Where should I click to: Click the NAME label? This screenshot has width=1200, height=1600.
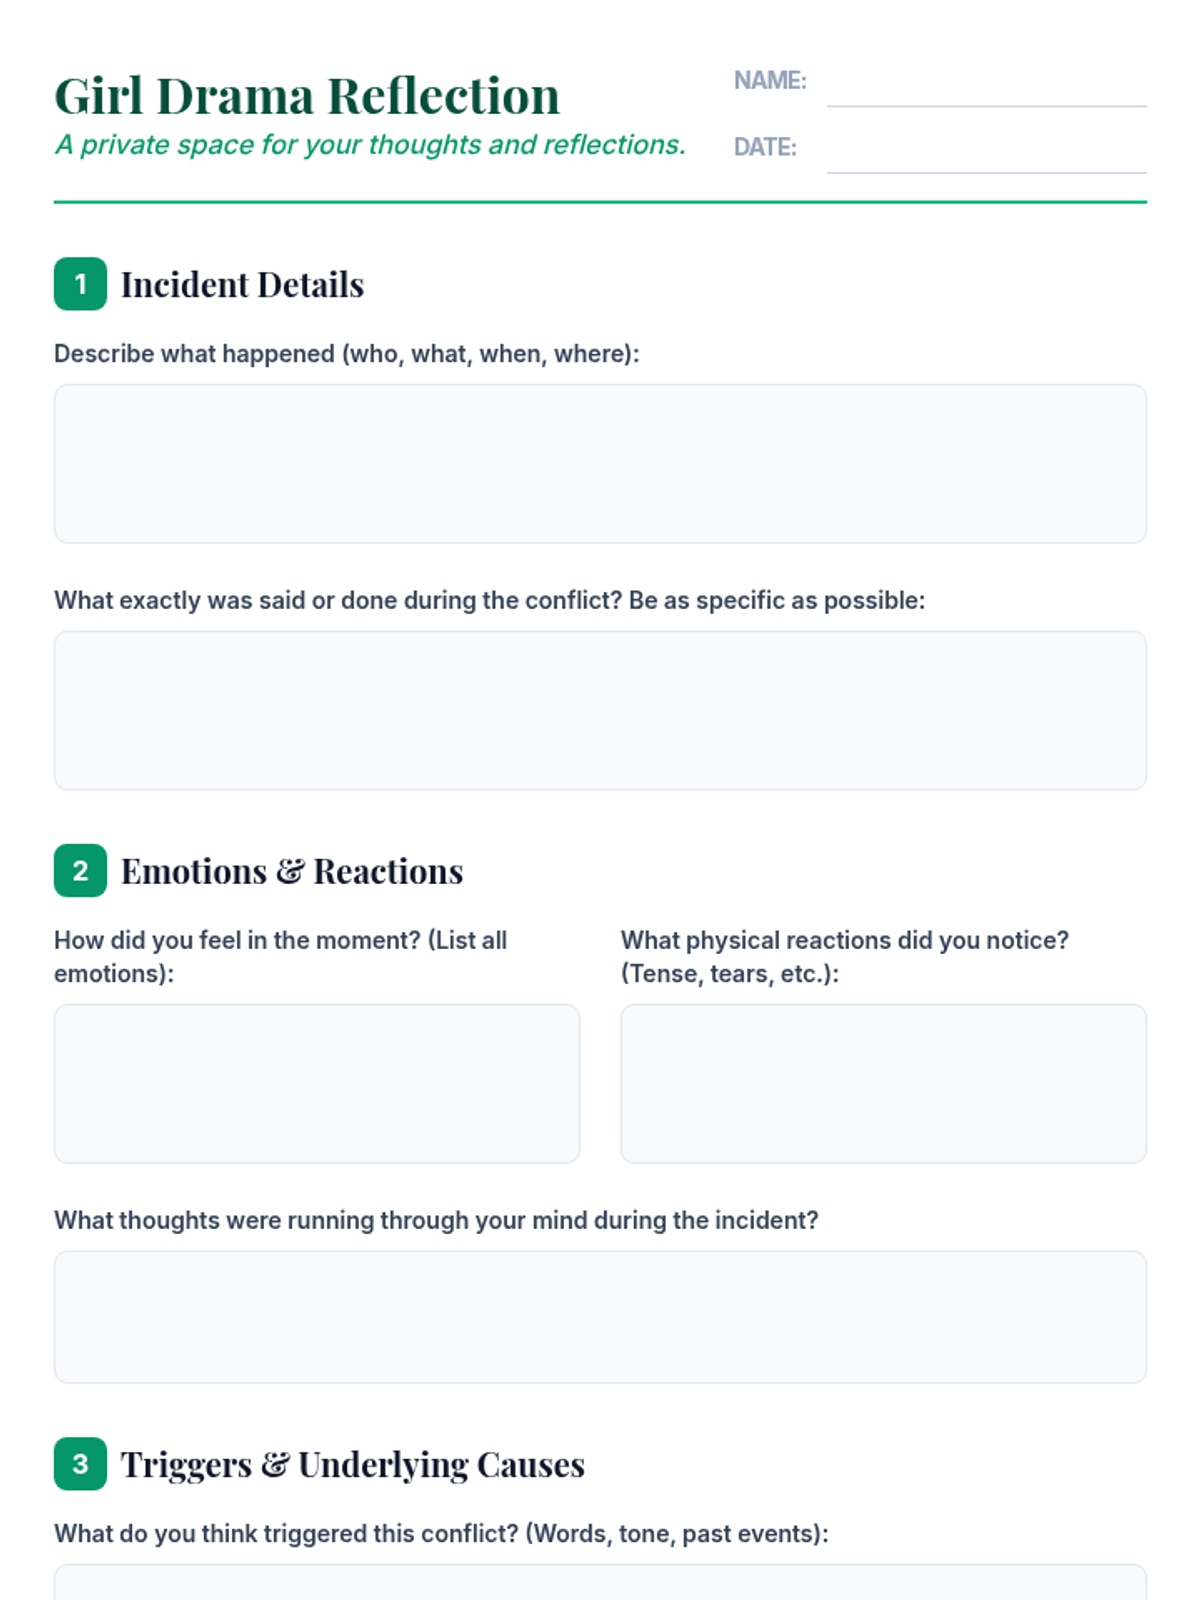point(770,81)
